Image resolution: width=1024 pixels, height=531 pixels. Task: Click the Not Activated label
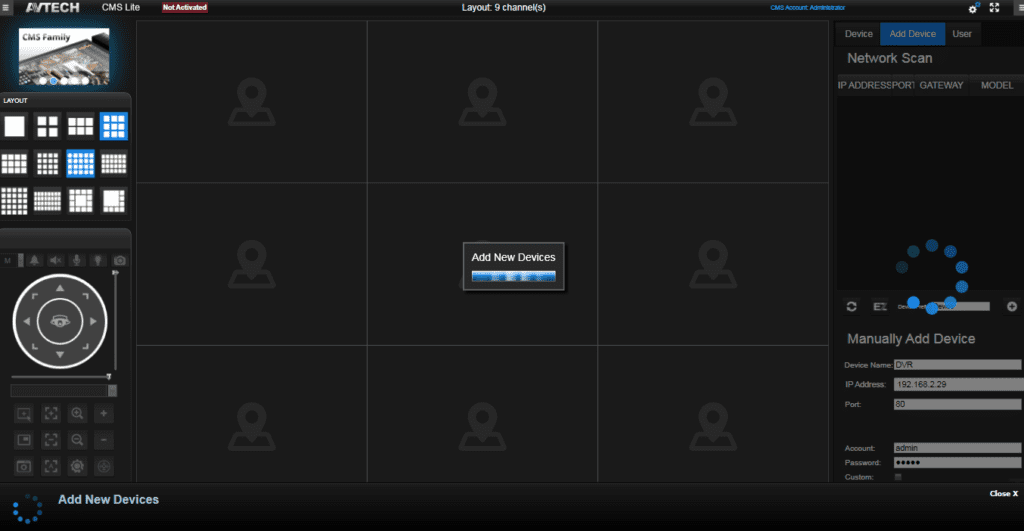click(x=184, y=8)
